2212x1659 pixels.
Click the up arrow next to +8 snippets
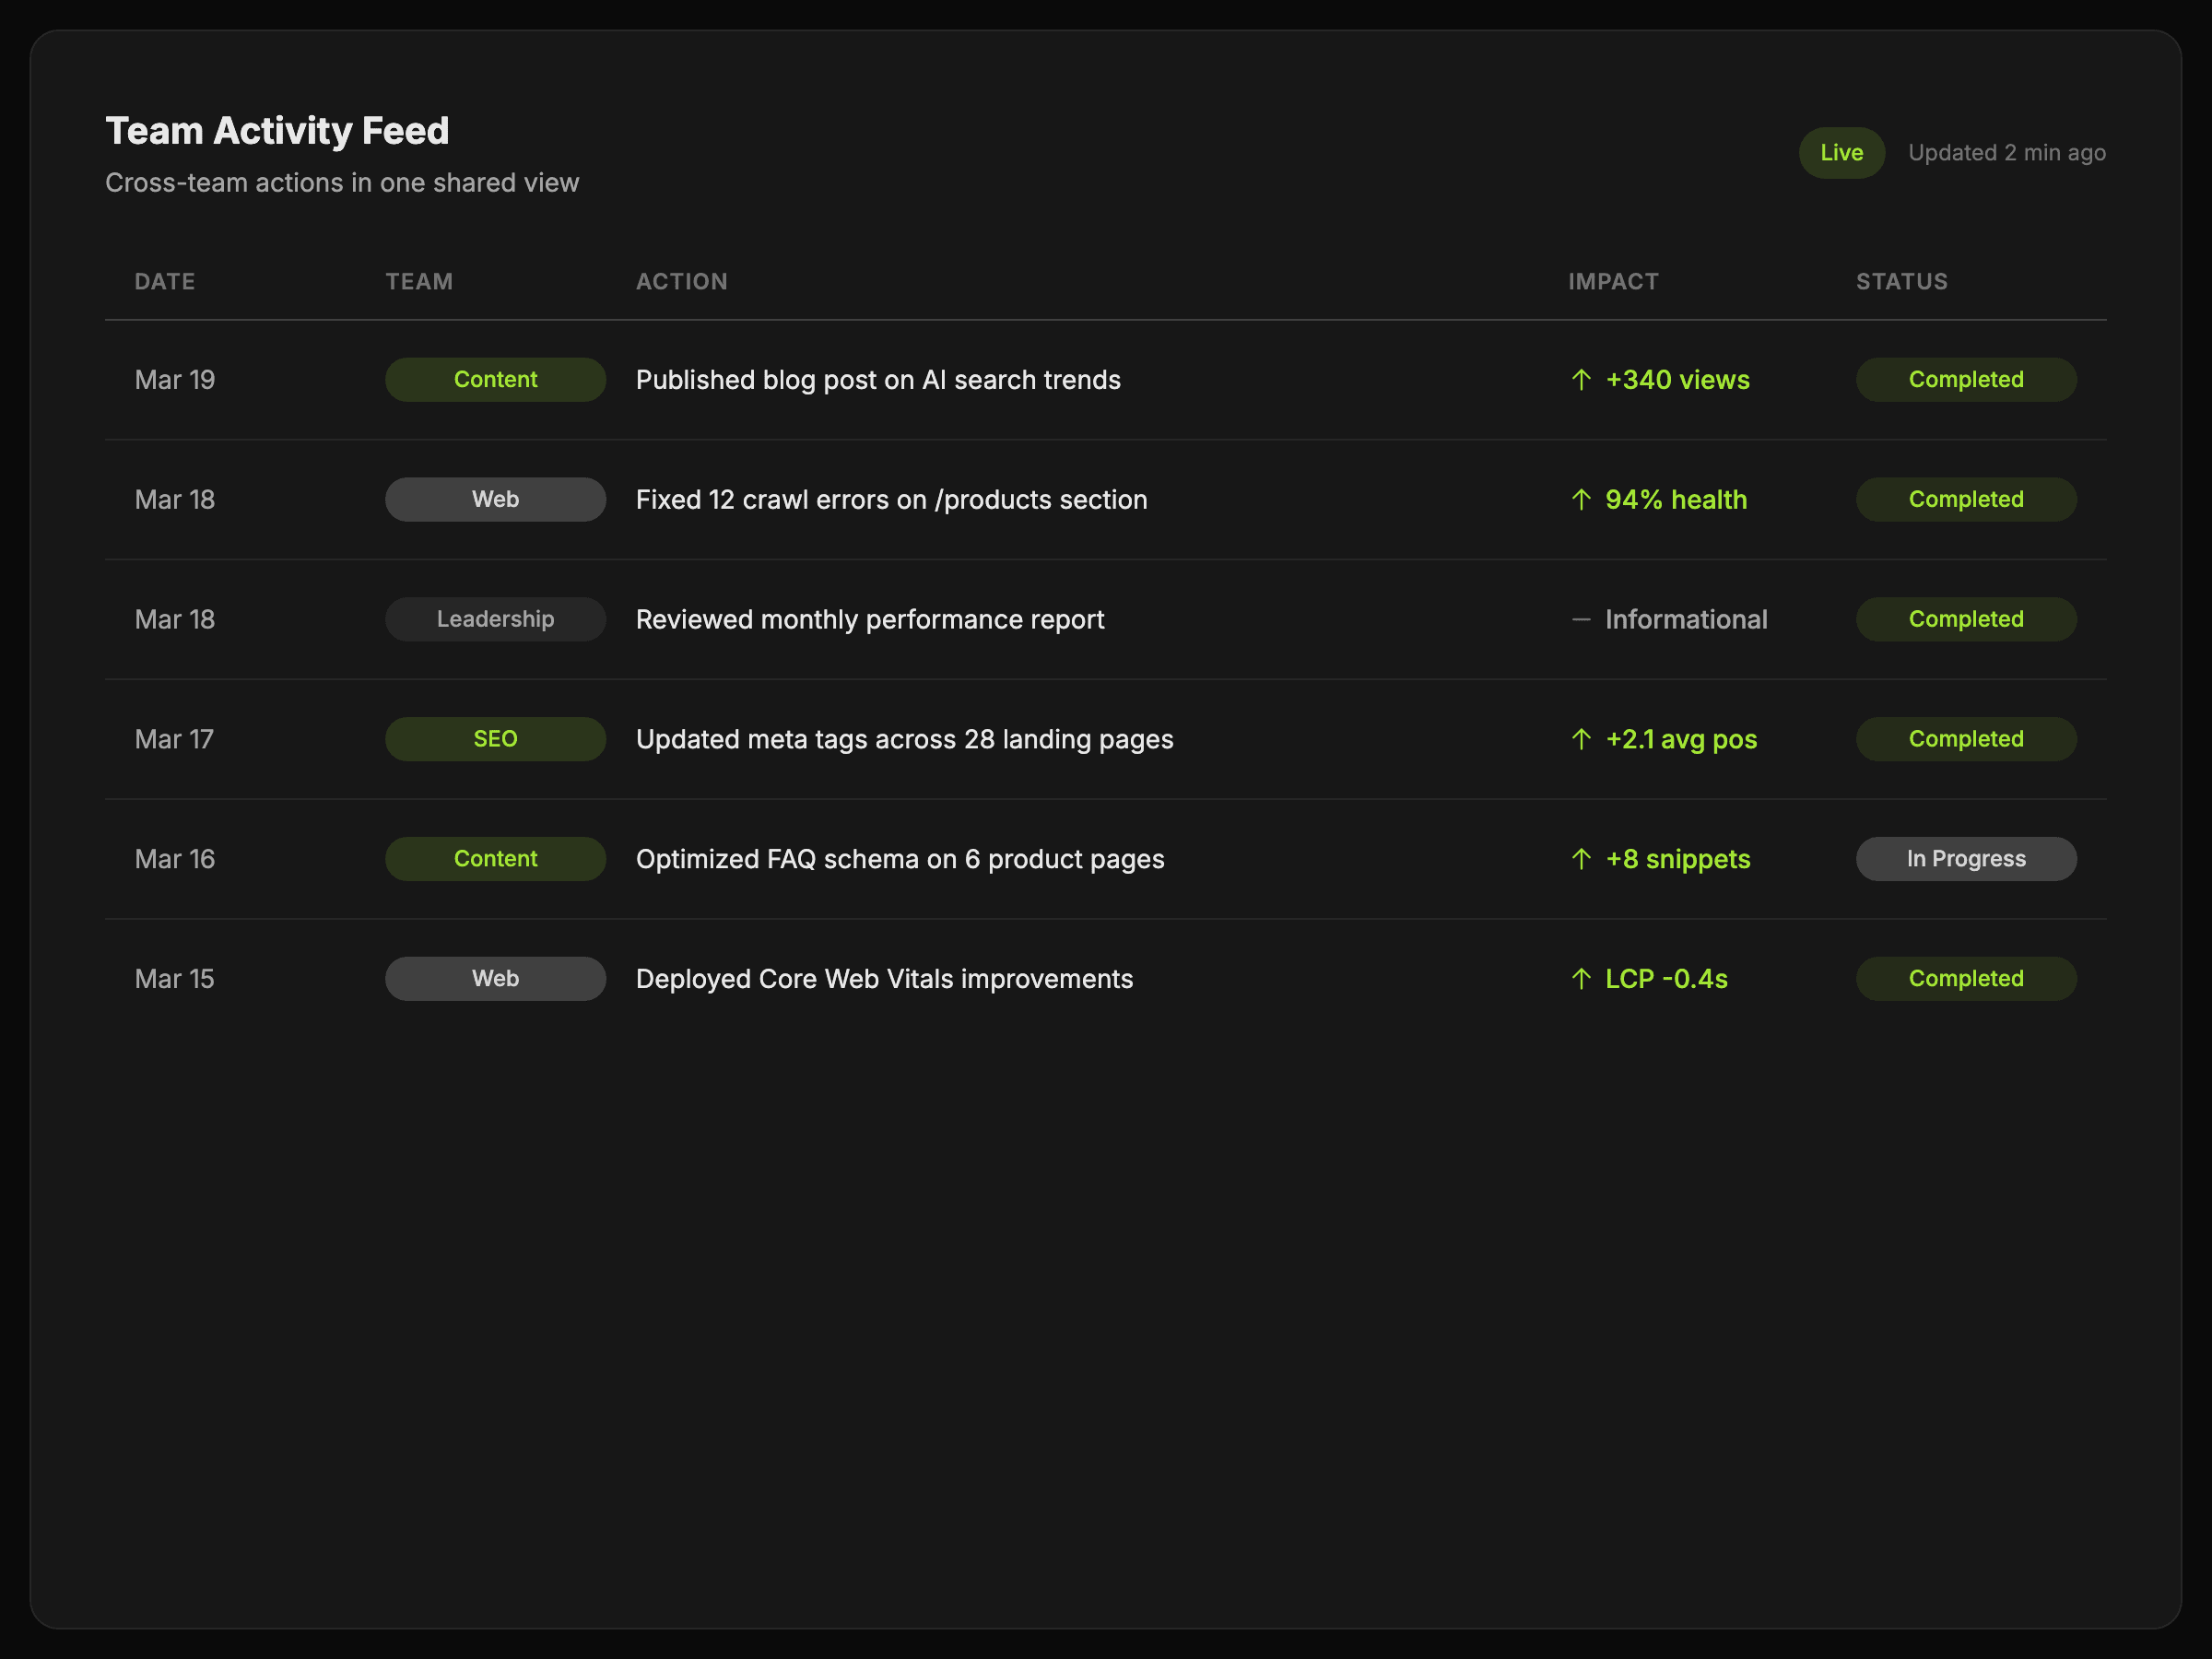pos(1580,859)
